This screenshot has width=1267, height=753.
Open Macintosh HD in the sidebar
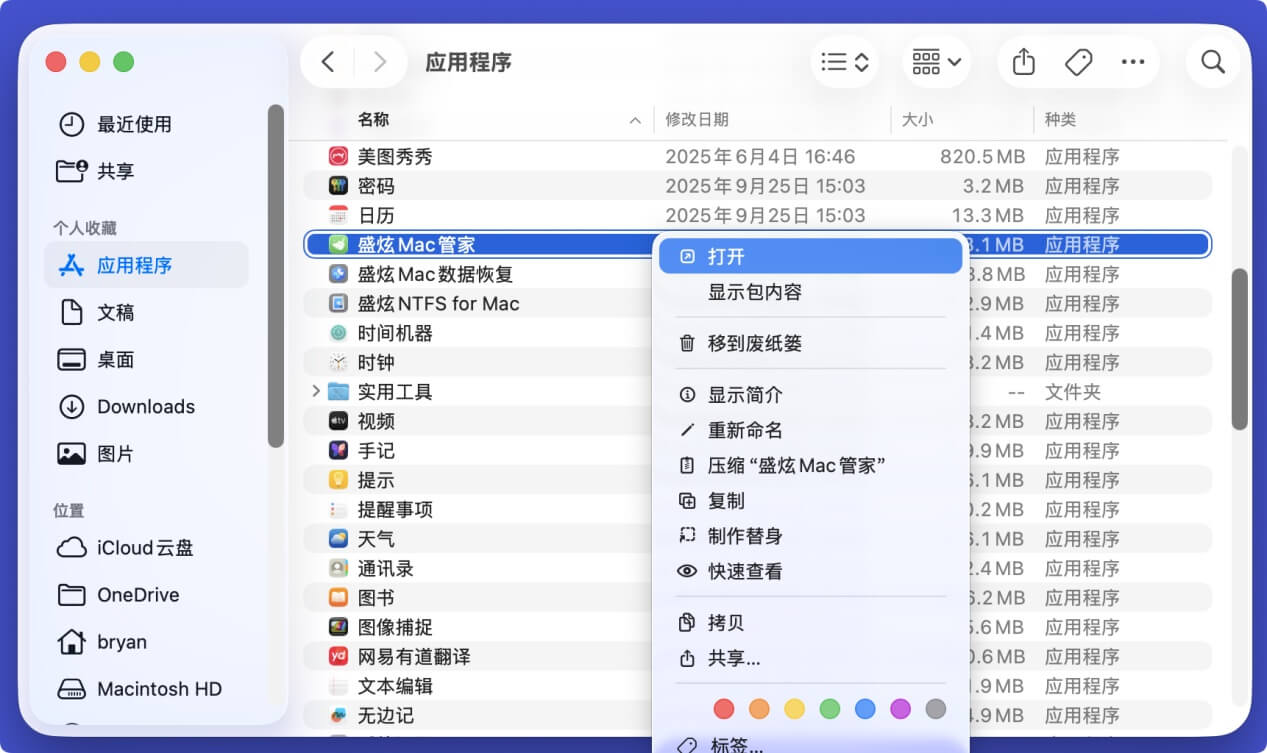click(149, 689)
